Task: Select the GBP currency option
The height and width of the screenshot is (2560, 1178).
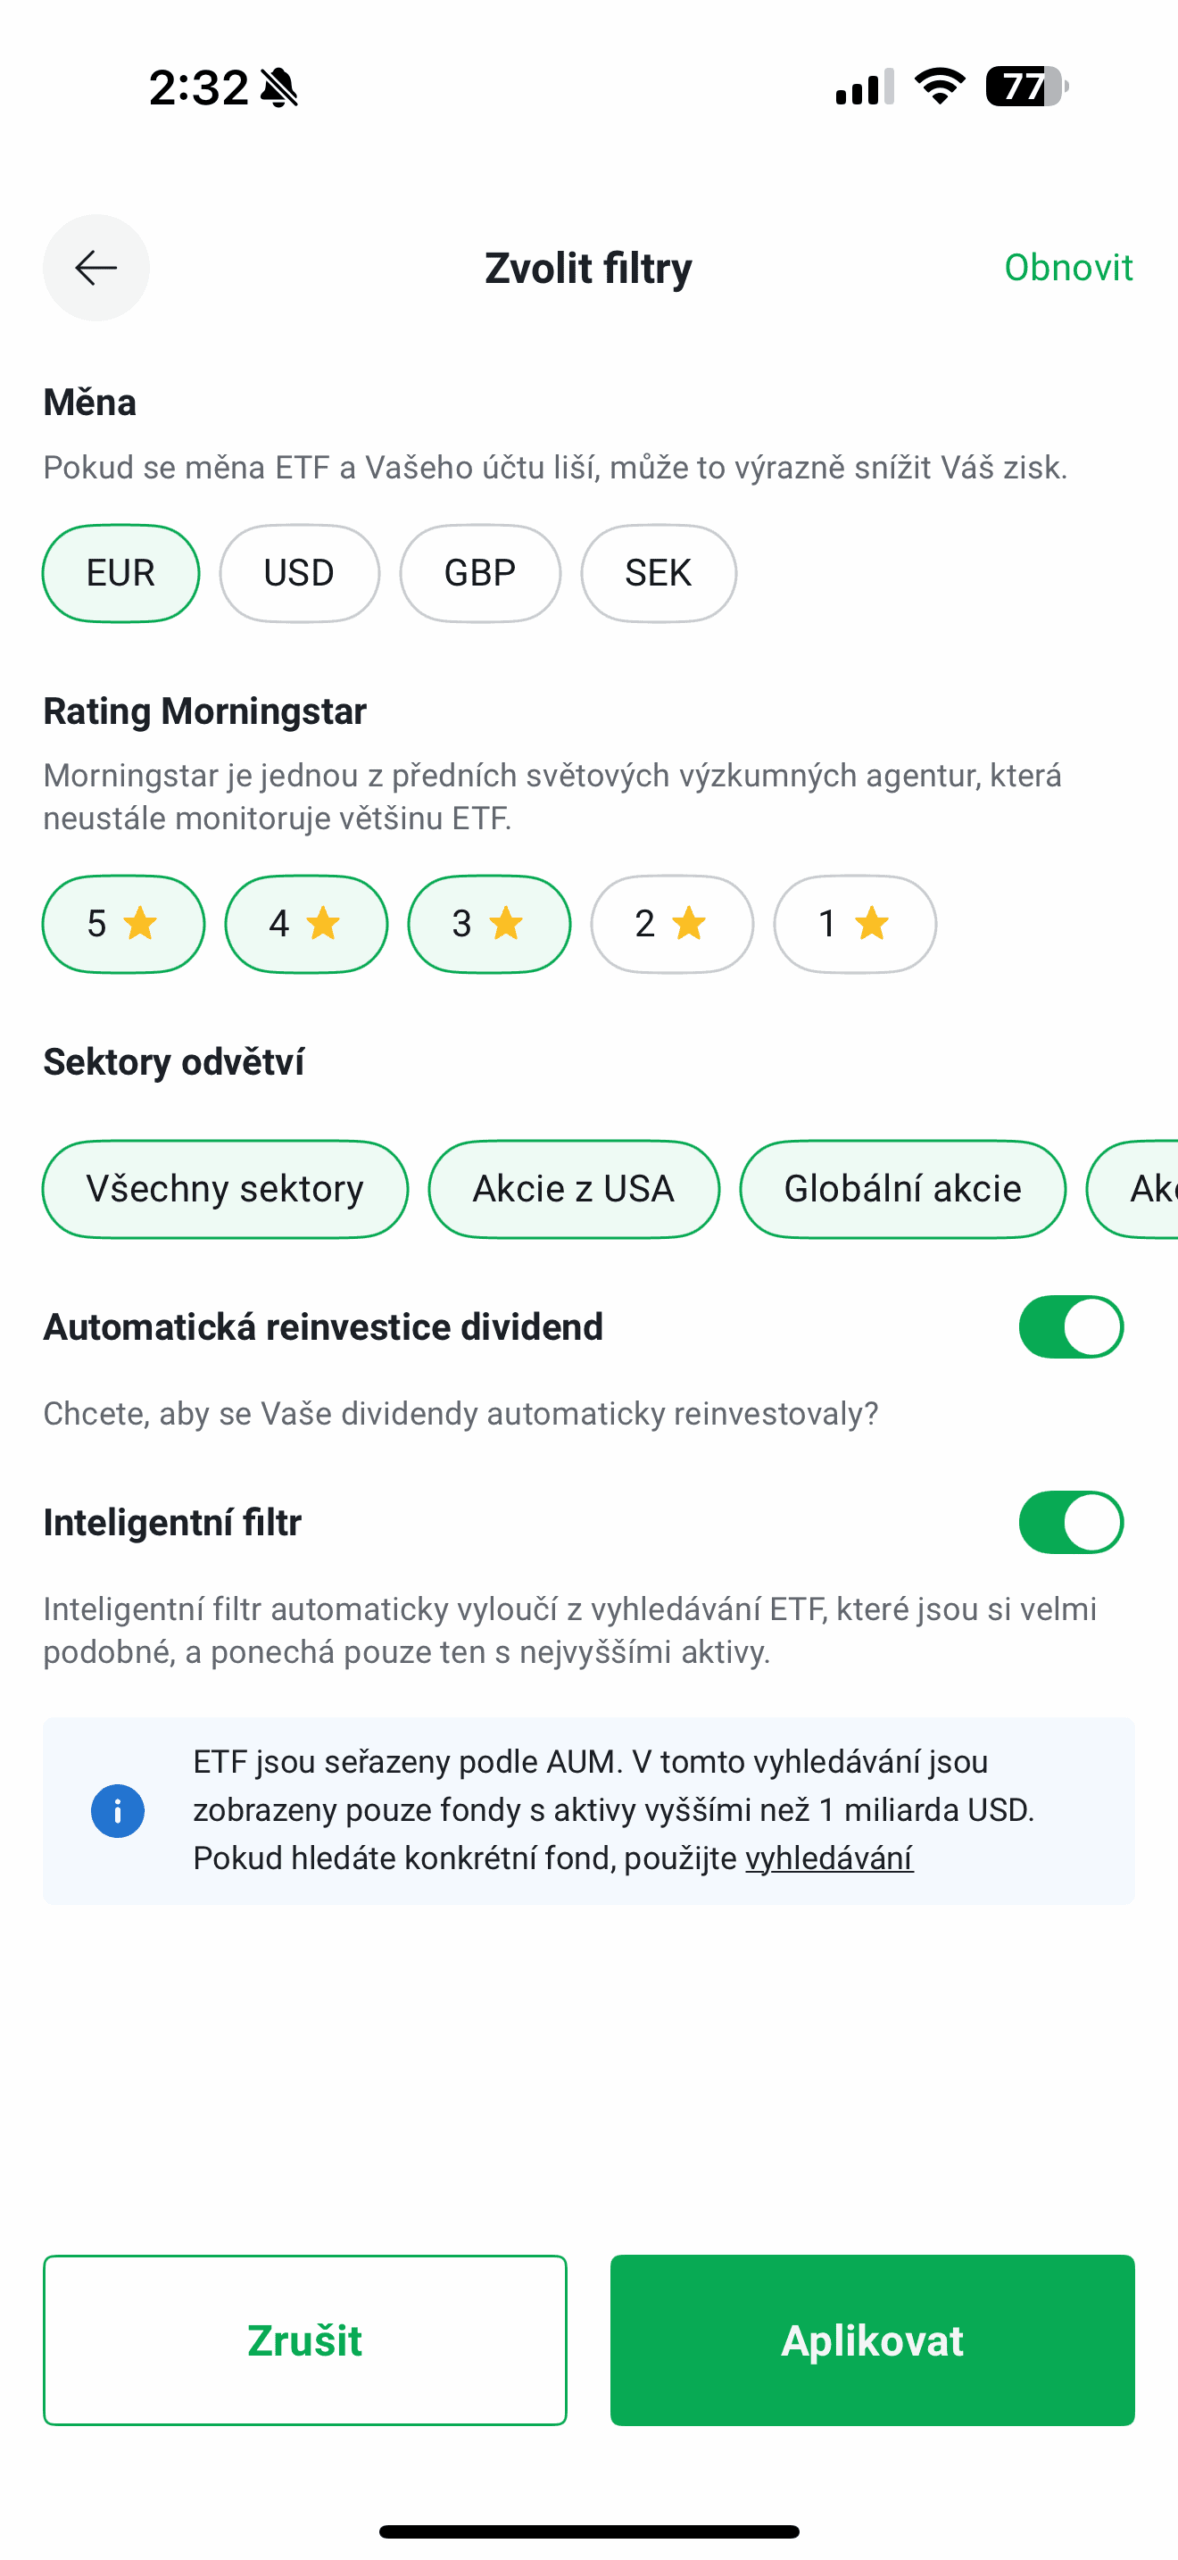Action: (x=480, y=573)
